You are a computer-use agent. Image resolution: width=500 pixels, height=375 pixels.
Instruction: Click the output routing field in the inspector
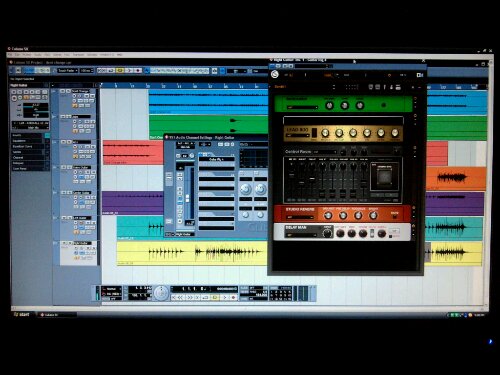tap(31, 128)
